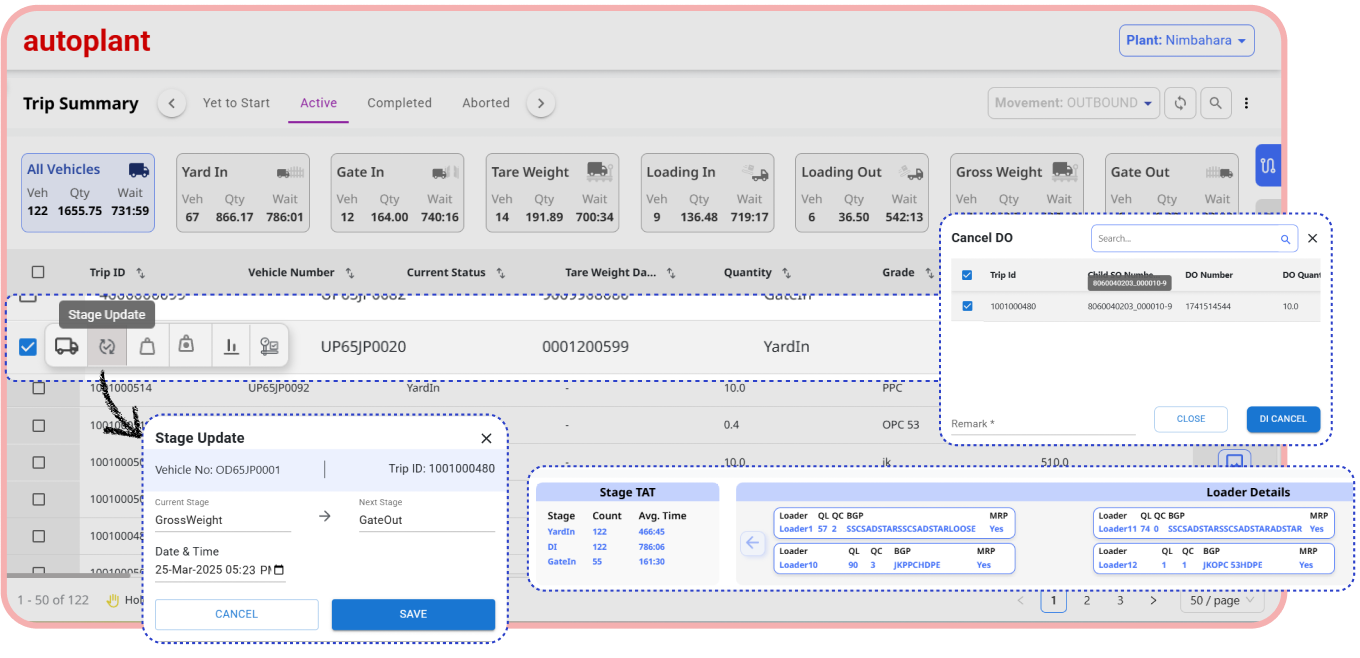Screen dimensions: 1360x658
Task: Open the 50 / page size dropdown
Action: [x=1222, y=601]
